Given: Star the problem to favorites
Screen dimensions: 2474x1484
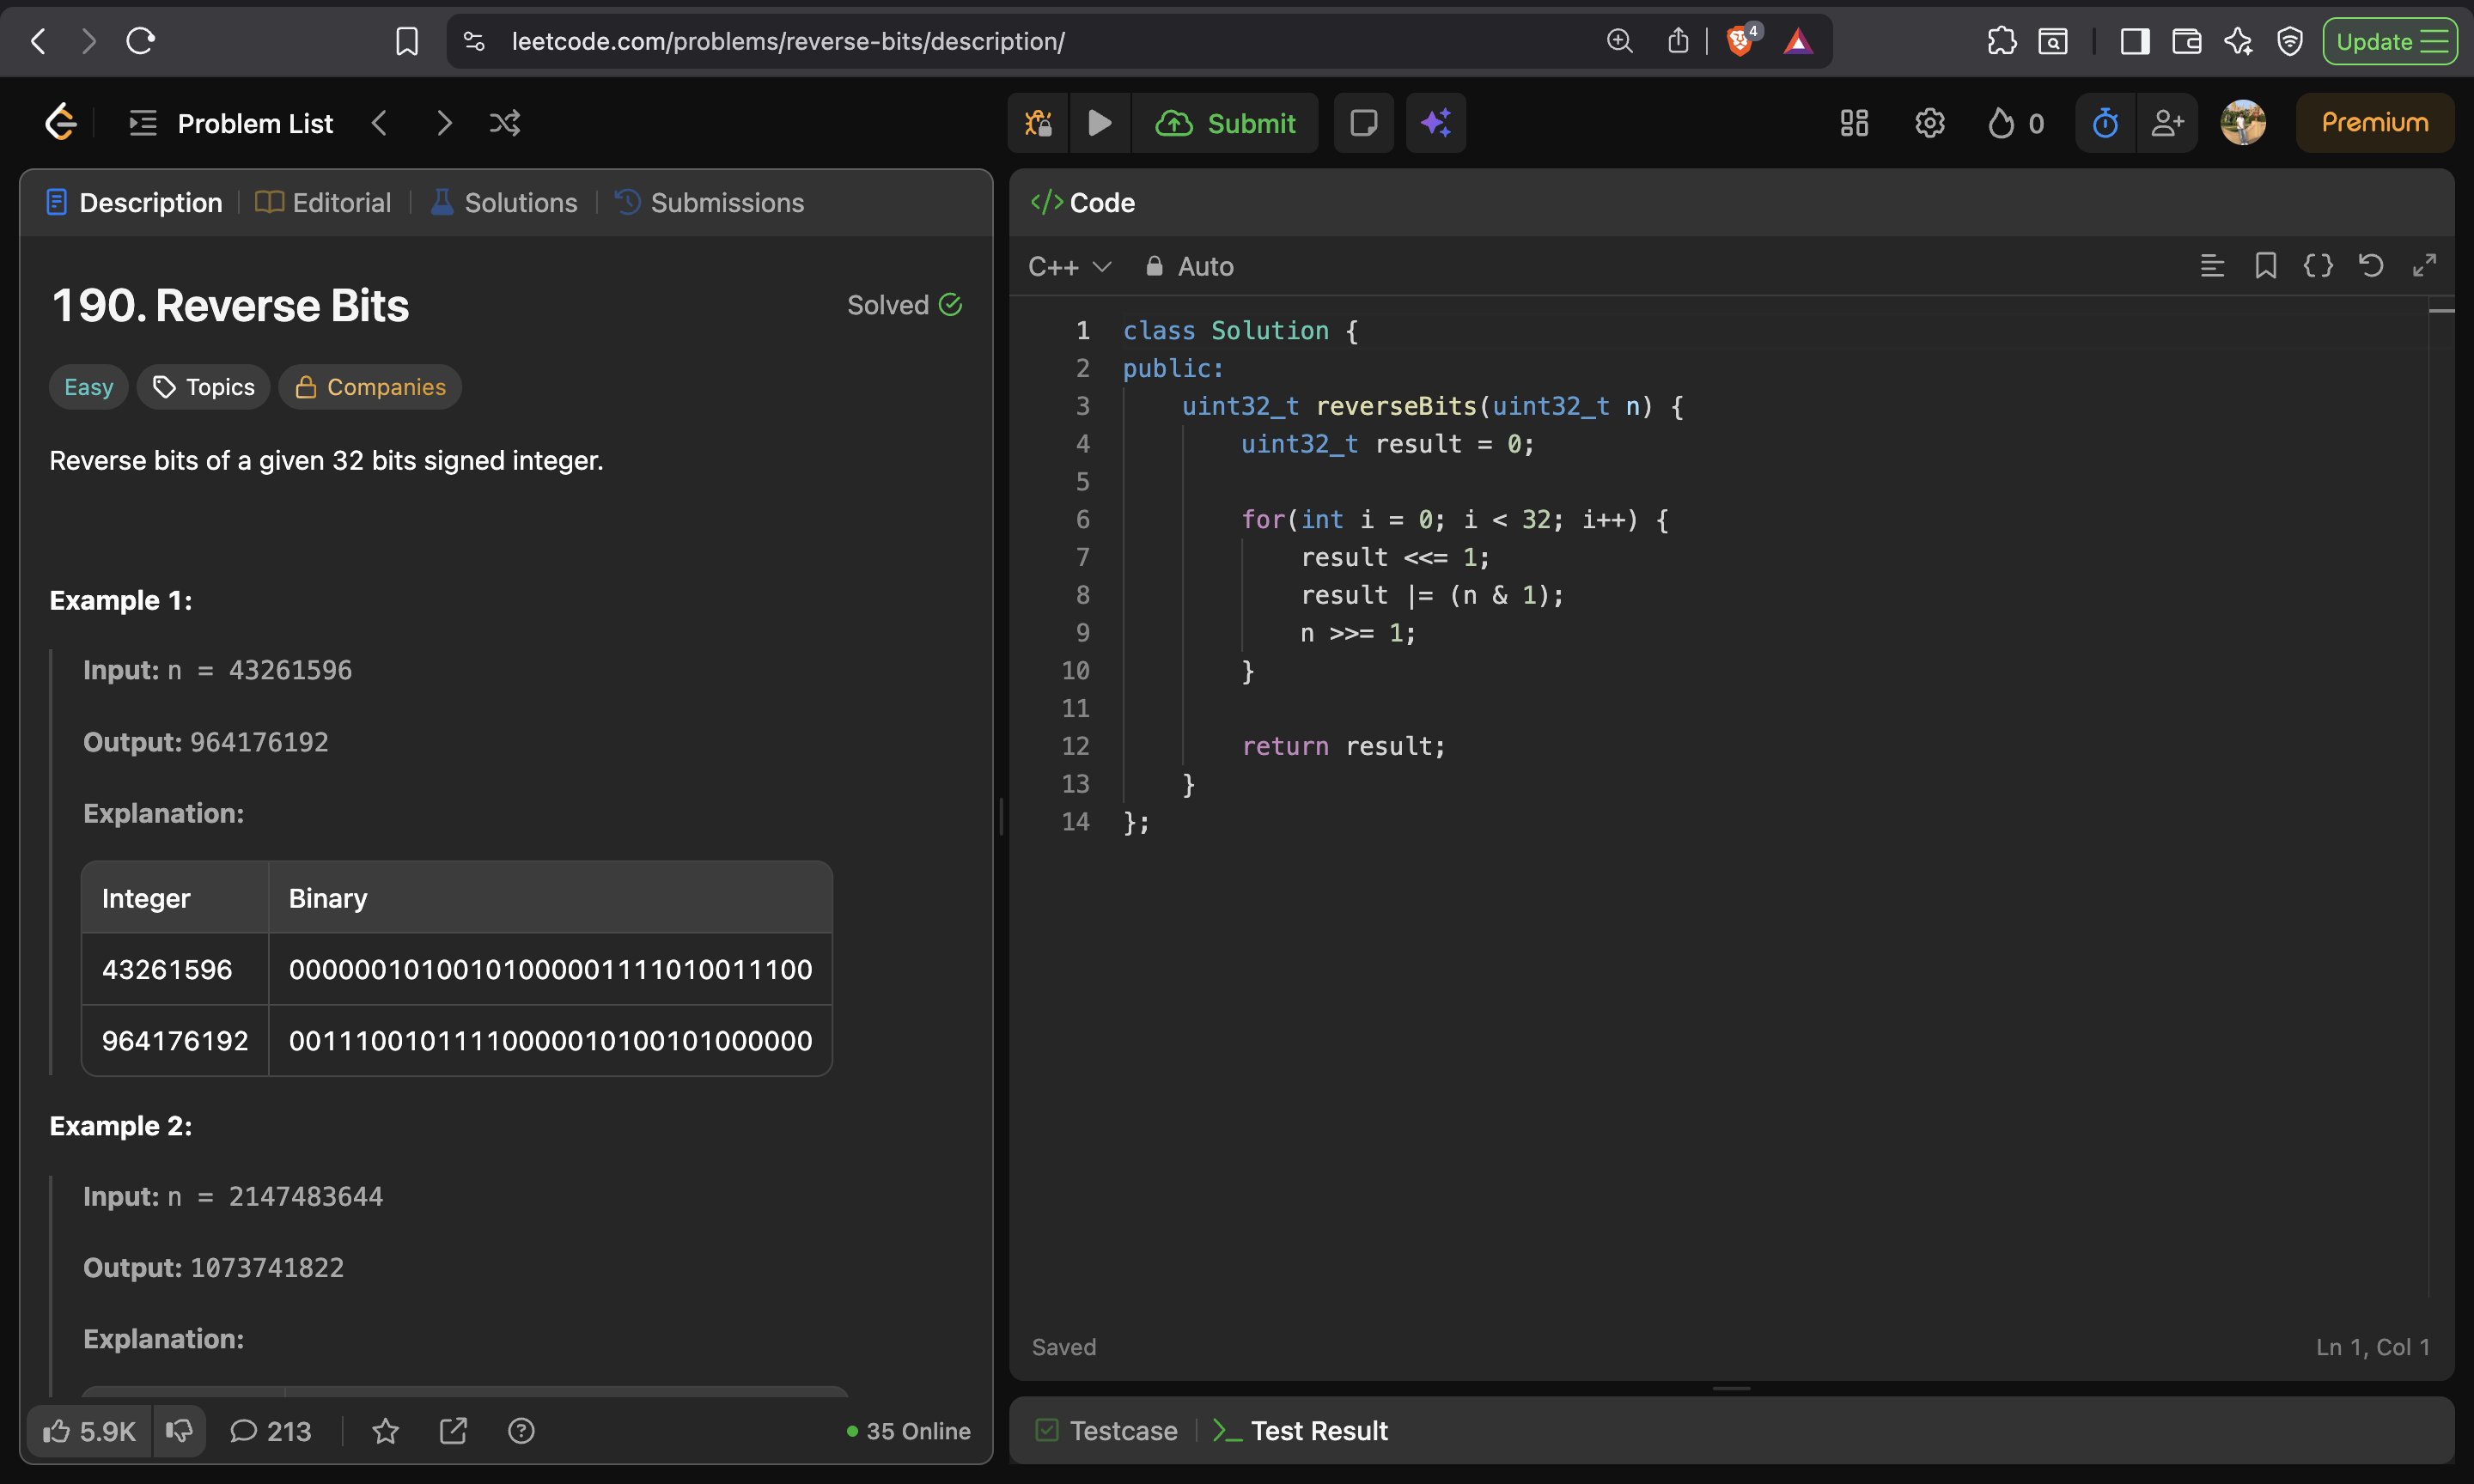Looking at the screenshot, I should tap(385, 1431).
